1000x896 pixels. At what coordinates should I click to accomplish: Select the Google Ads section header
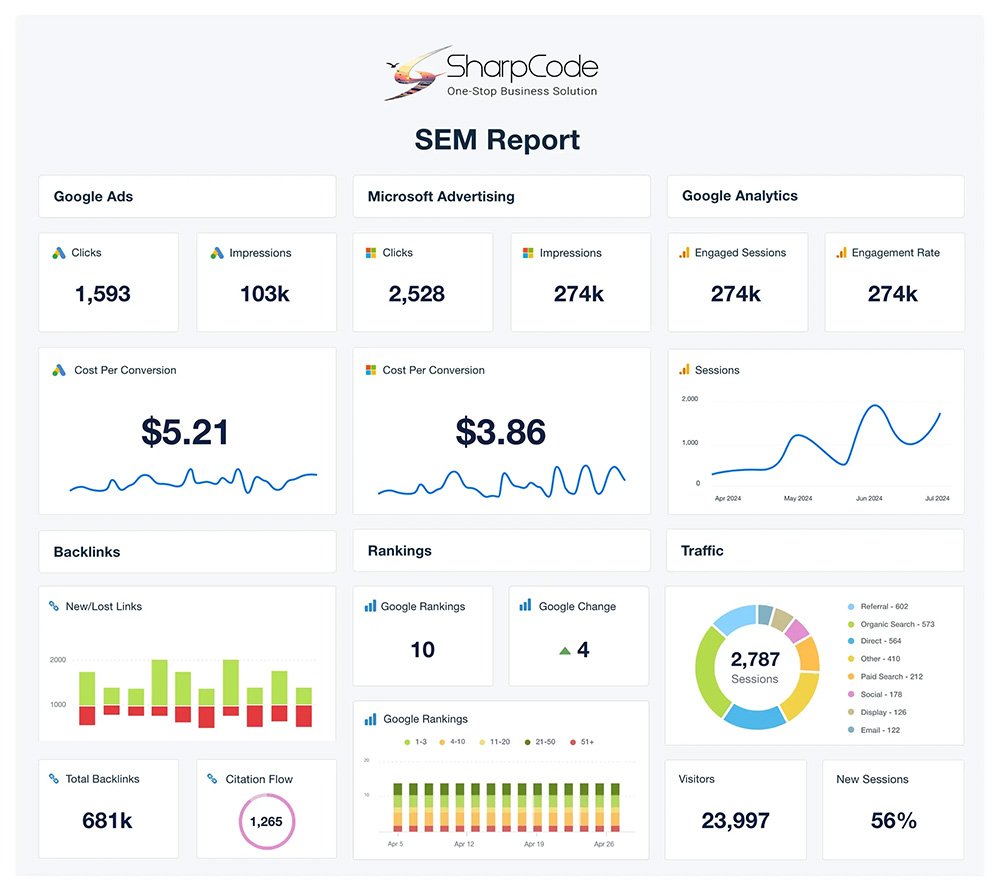(x=187, y=197)
